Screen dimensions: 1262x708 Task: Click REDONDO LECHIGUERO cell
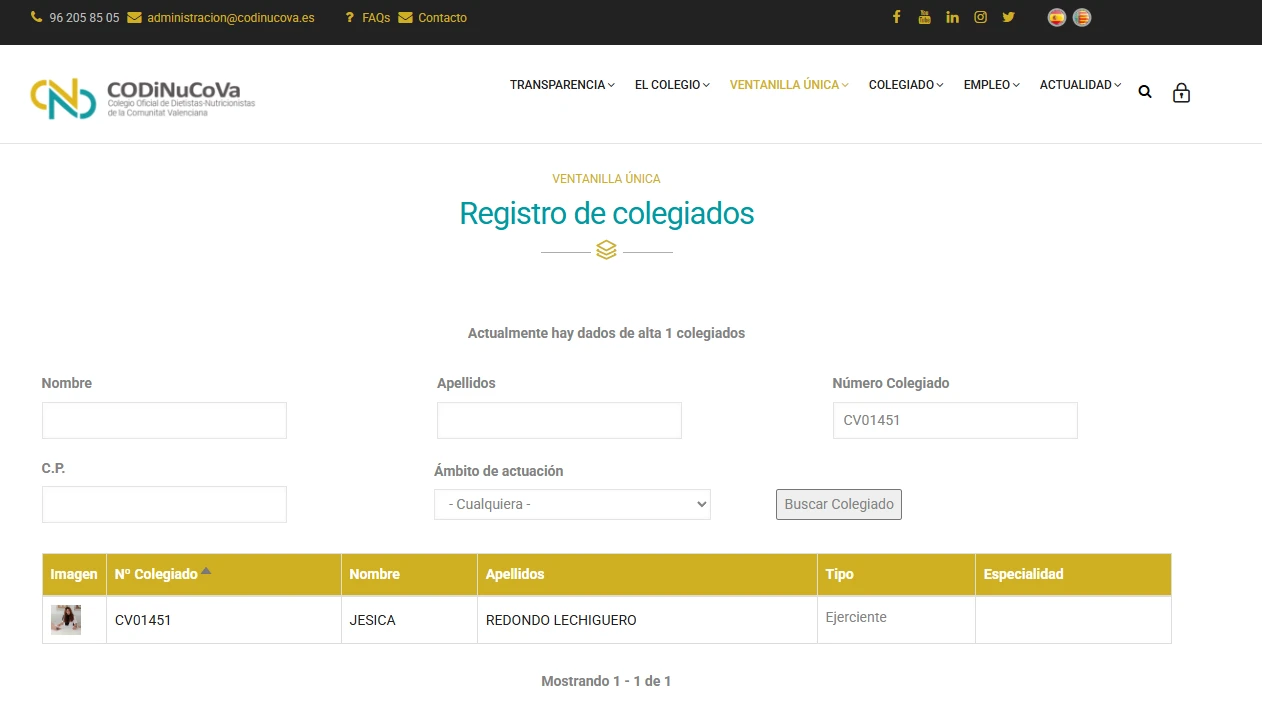647,620
